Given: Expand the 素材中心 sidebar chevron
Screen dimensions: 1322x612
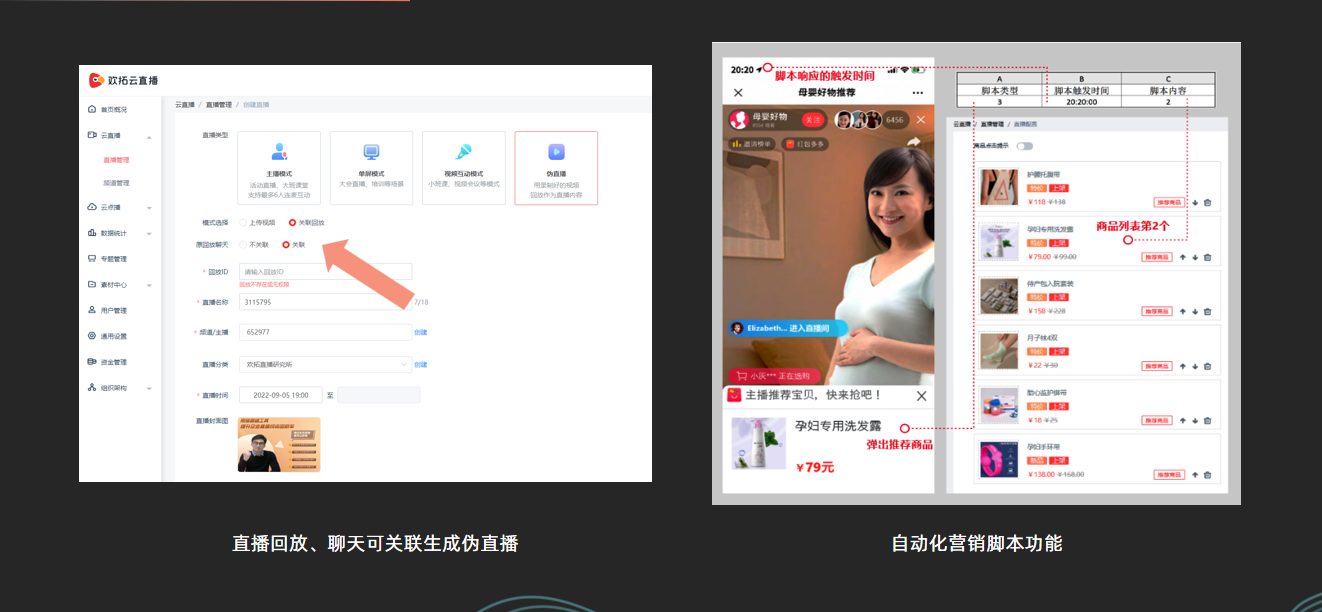Looking at the screenshot, I should (149, 285).
